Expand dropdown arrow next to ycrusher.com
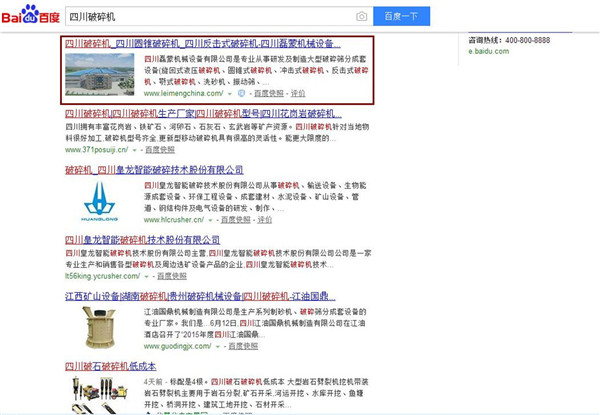 [146, 277]
